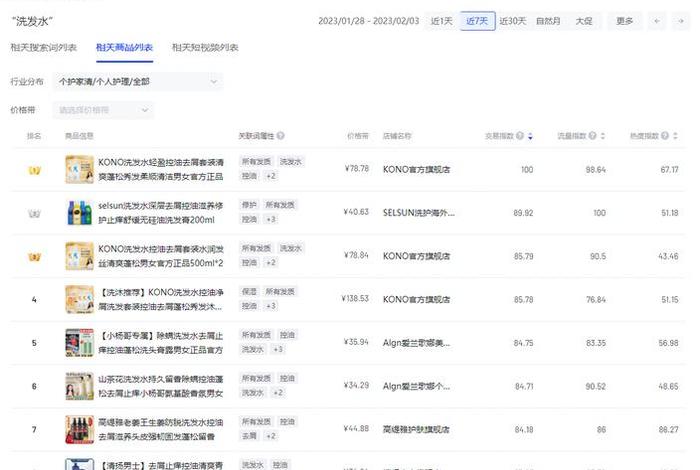This screenshot has width=700, height=470.
Task: Open 山茶花洗发水 product thumbnail
Action: tap(79, 386)
